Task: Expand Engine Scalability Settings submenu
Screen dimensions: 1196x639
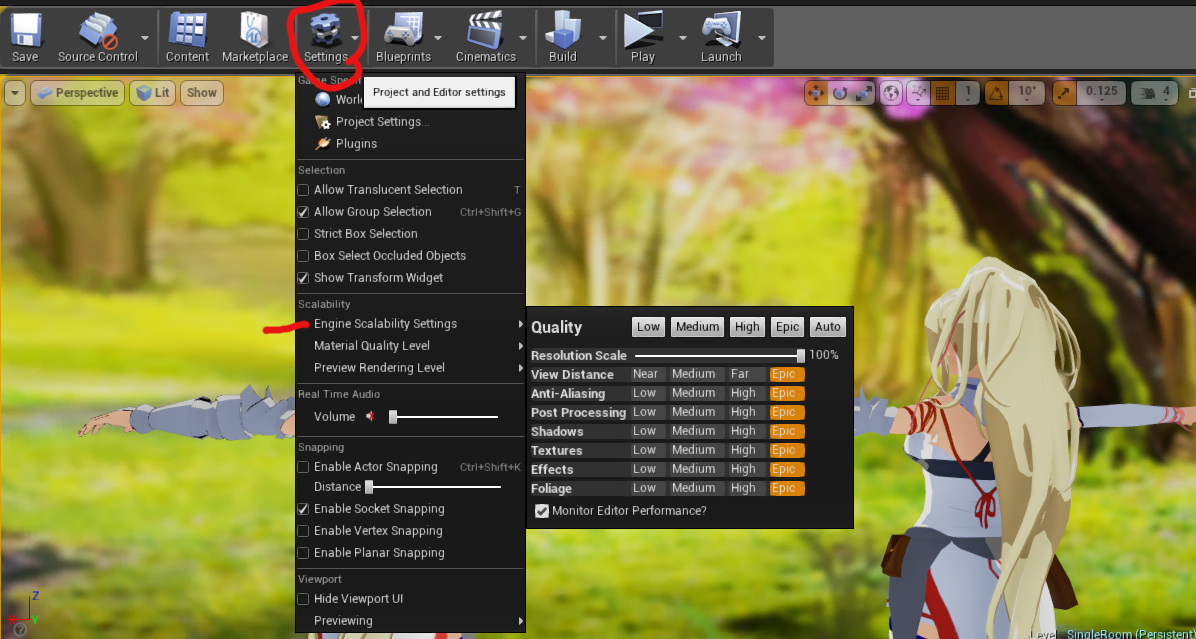Action: (x=410, y=324)
